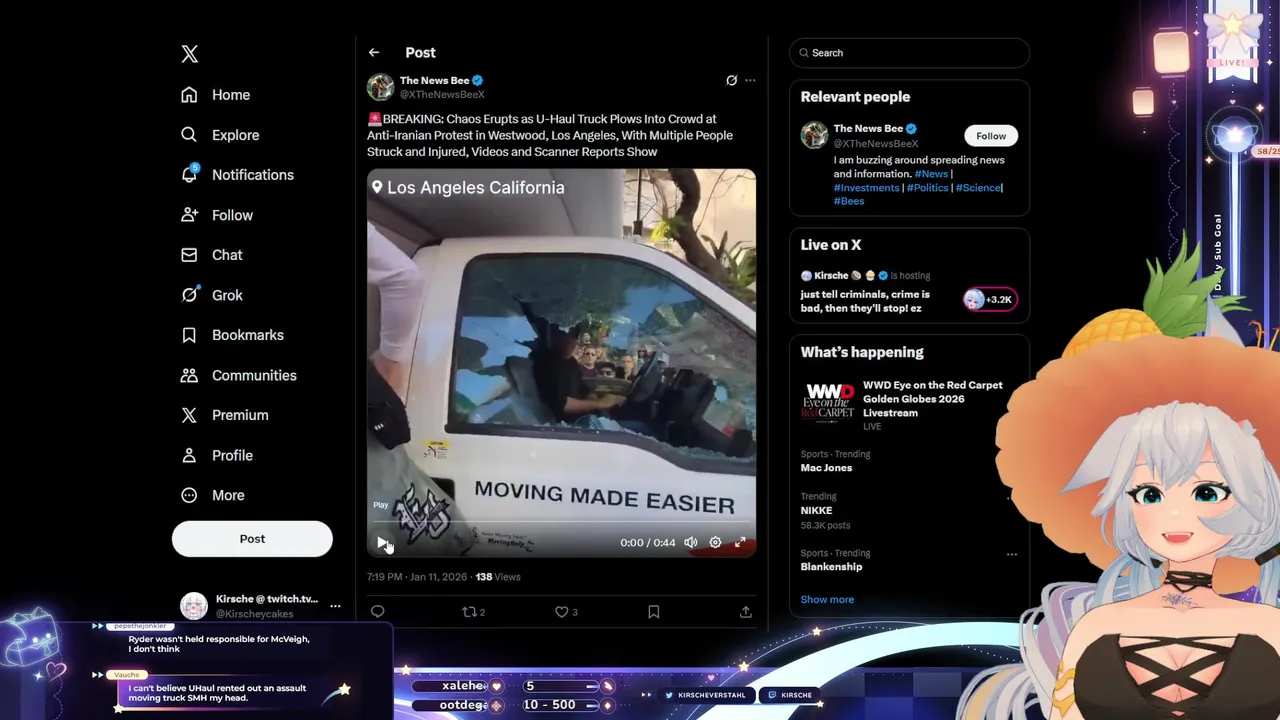Enter fullscreen video mode
The width and height of the screenshot is (1280, 720).
[740, 542]
